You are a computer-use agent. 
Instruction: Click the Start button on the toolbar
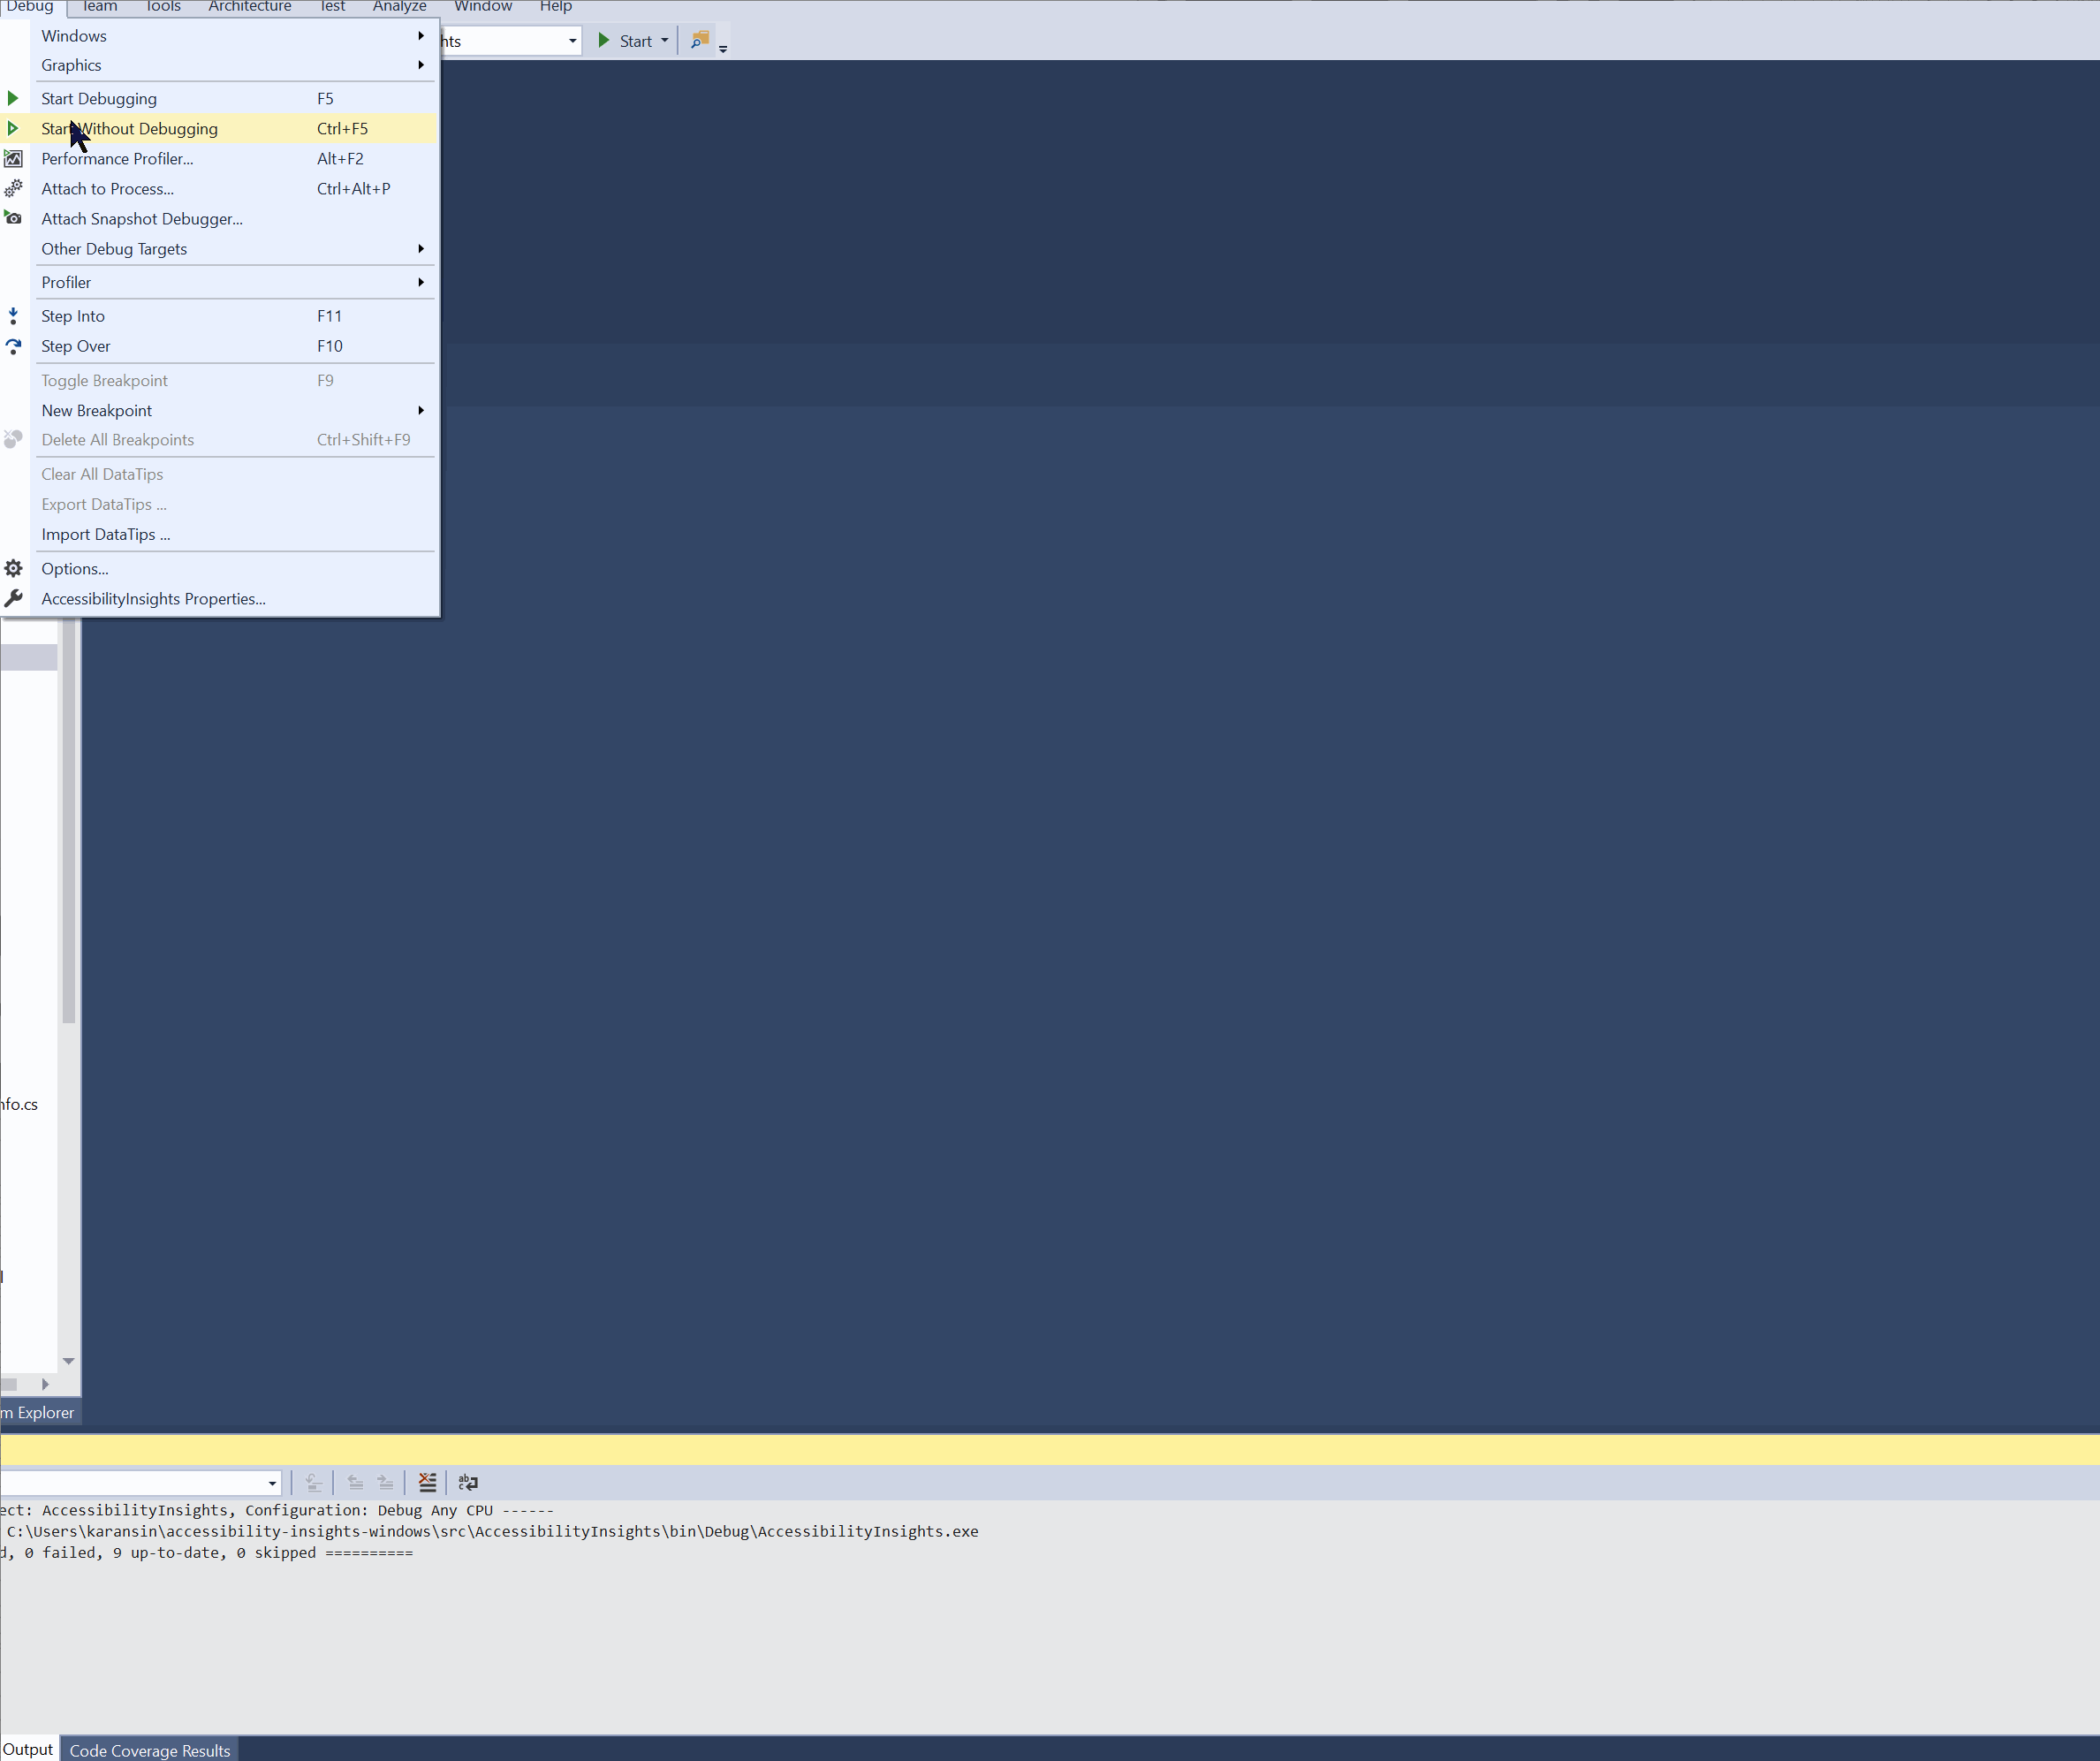click(x=630, y=40)
